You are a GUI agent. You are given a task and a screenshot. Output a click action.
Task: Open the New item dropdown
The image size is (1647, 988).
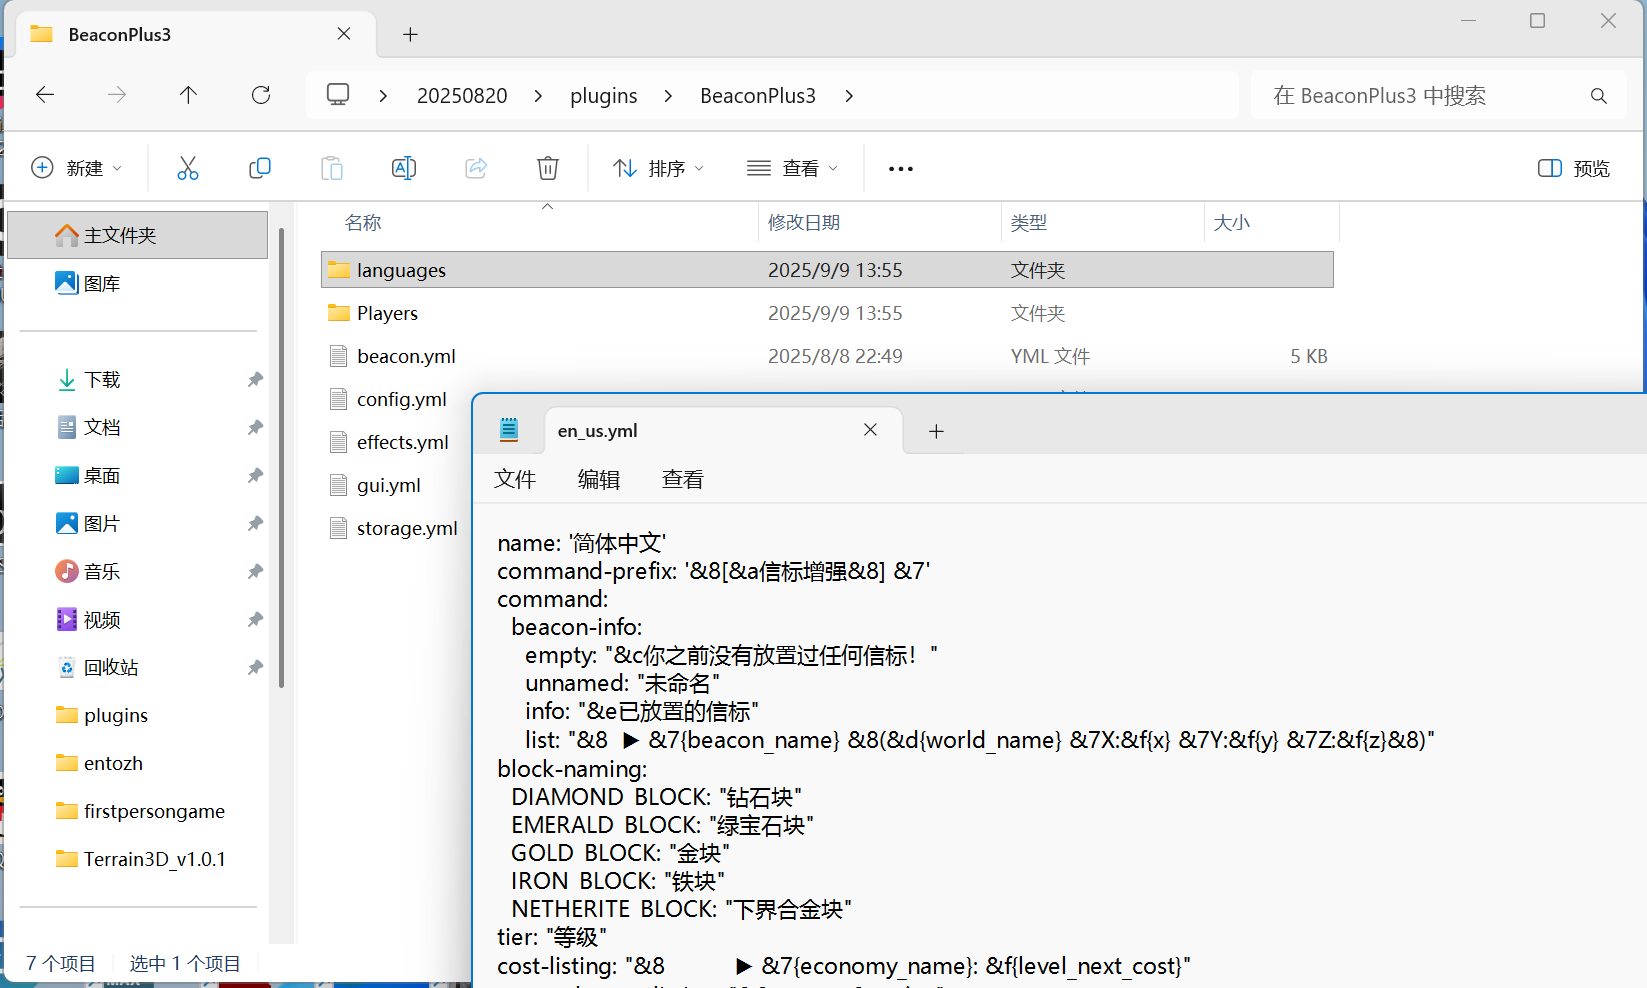click(77, 168)
